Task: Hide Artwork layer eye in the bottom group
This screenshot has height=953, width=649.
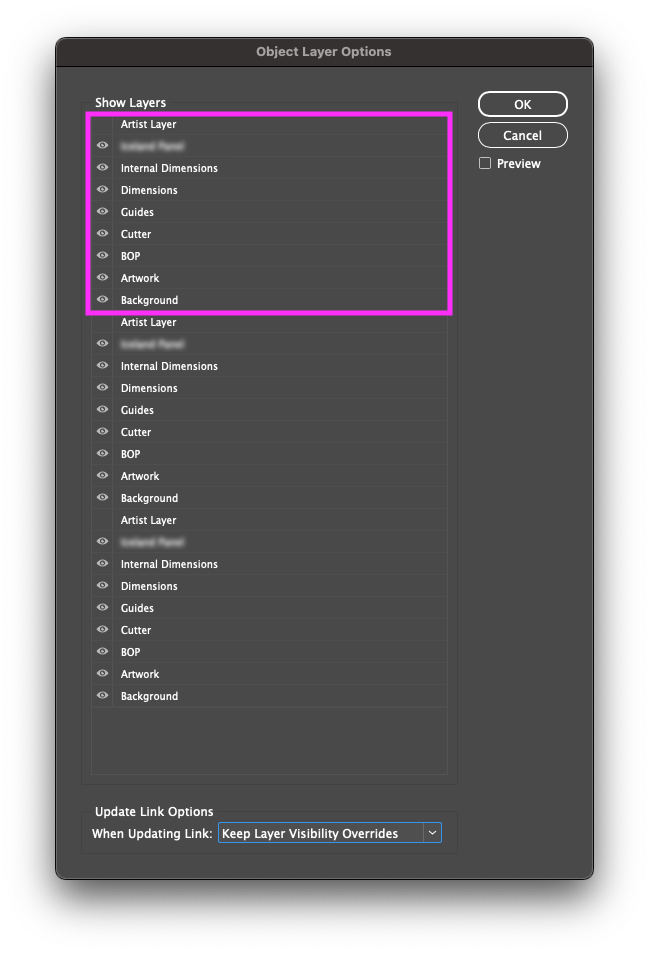Action: (102, 674)
